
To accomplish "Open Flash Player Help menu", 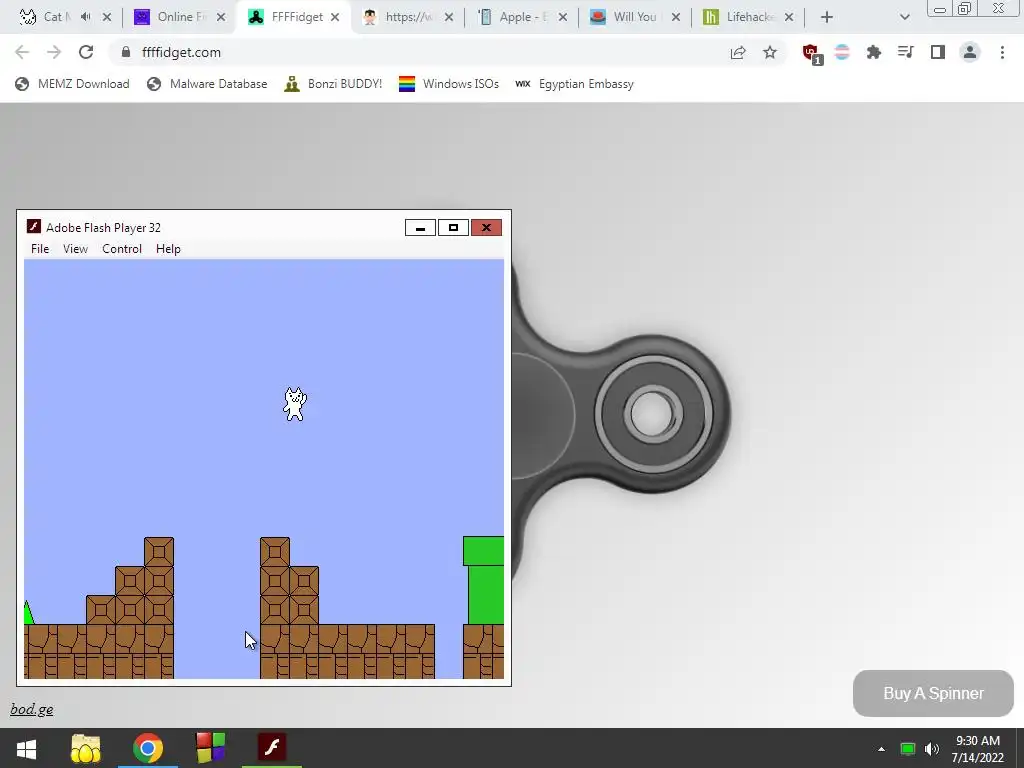I will [x=168, y=249].
